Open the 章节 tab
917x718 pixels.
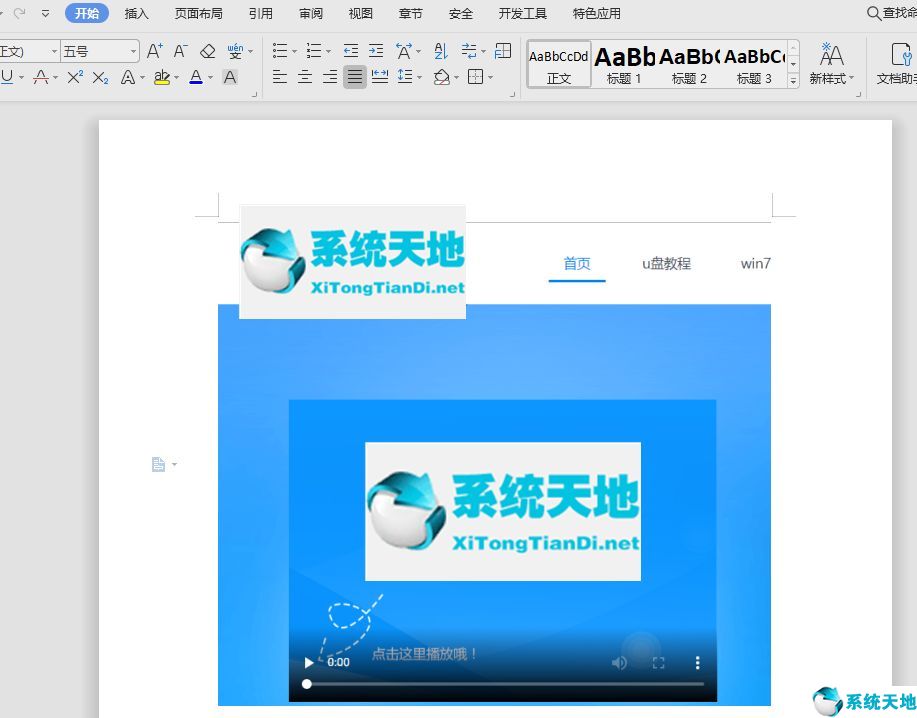click(x=411, y=13)
